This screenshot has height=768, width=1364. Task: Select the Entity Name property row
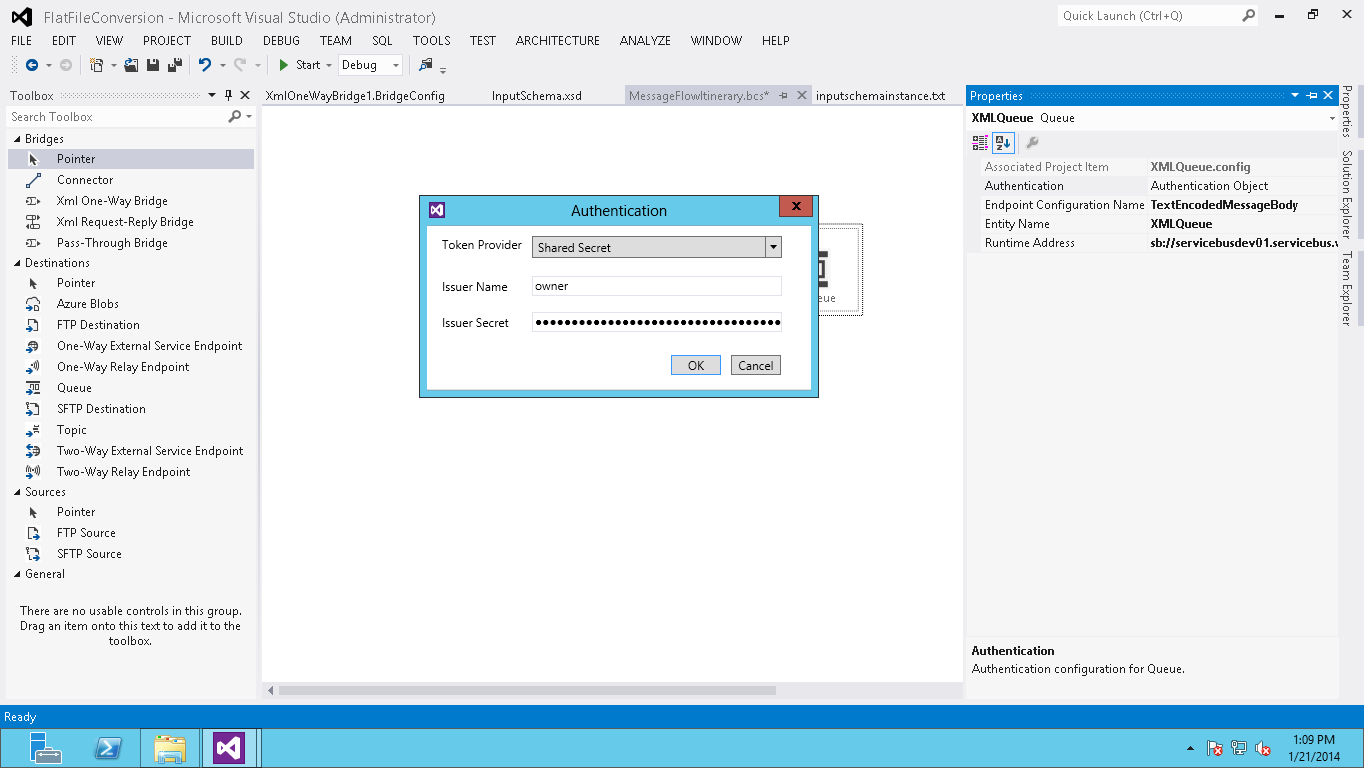[x=1152, y=224]
